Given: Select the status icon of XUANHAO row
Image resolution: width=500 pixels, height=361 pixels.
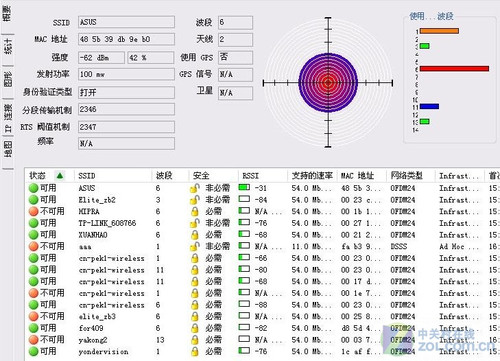Looking at the screenshot, I should [x=33, y=235].
